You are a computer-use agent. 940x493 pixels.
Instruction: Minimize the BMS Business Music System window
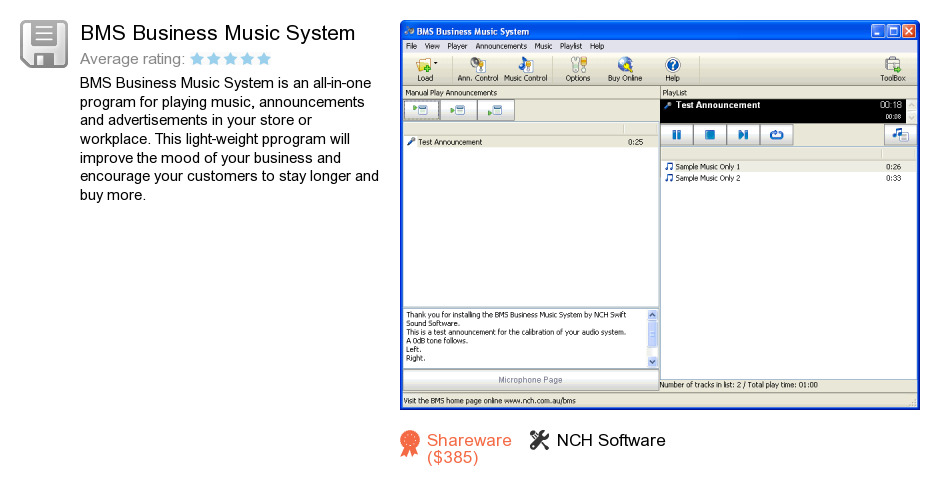[878, 31]
